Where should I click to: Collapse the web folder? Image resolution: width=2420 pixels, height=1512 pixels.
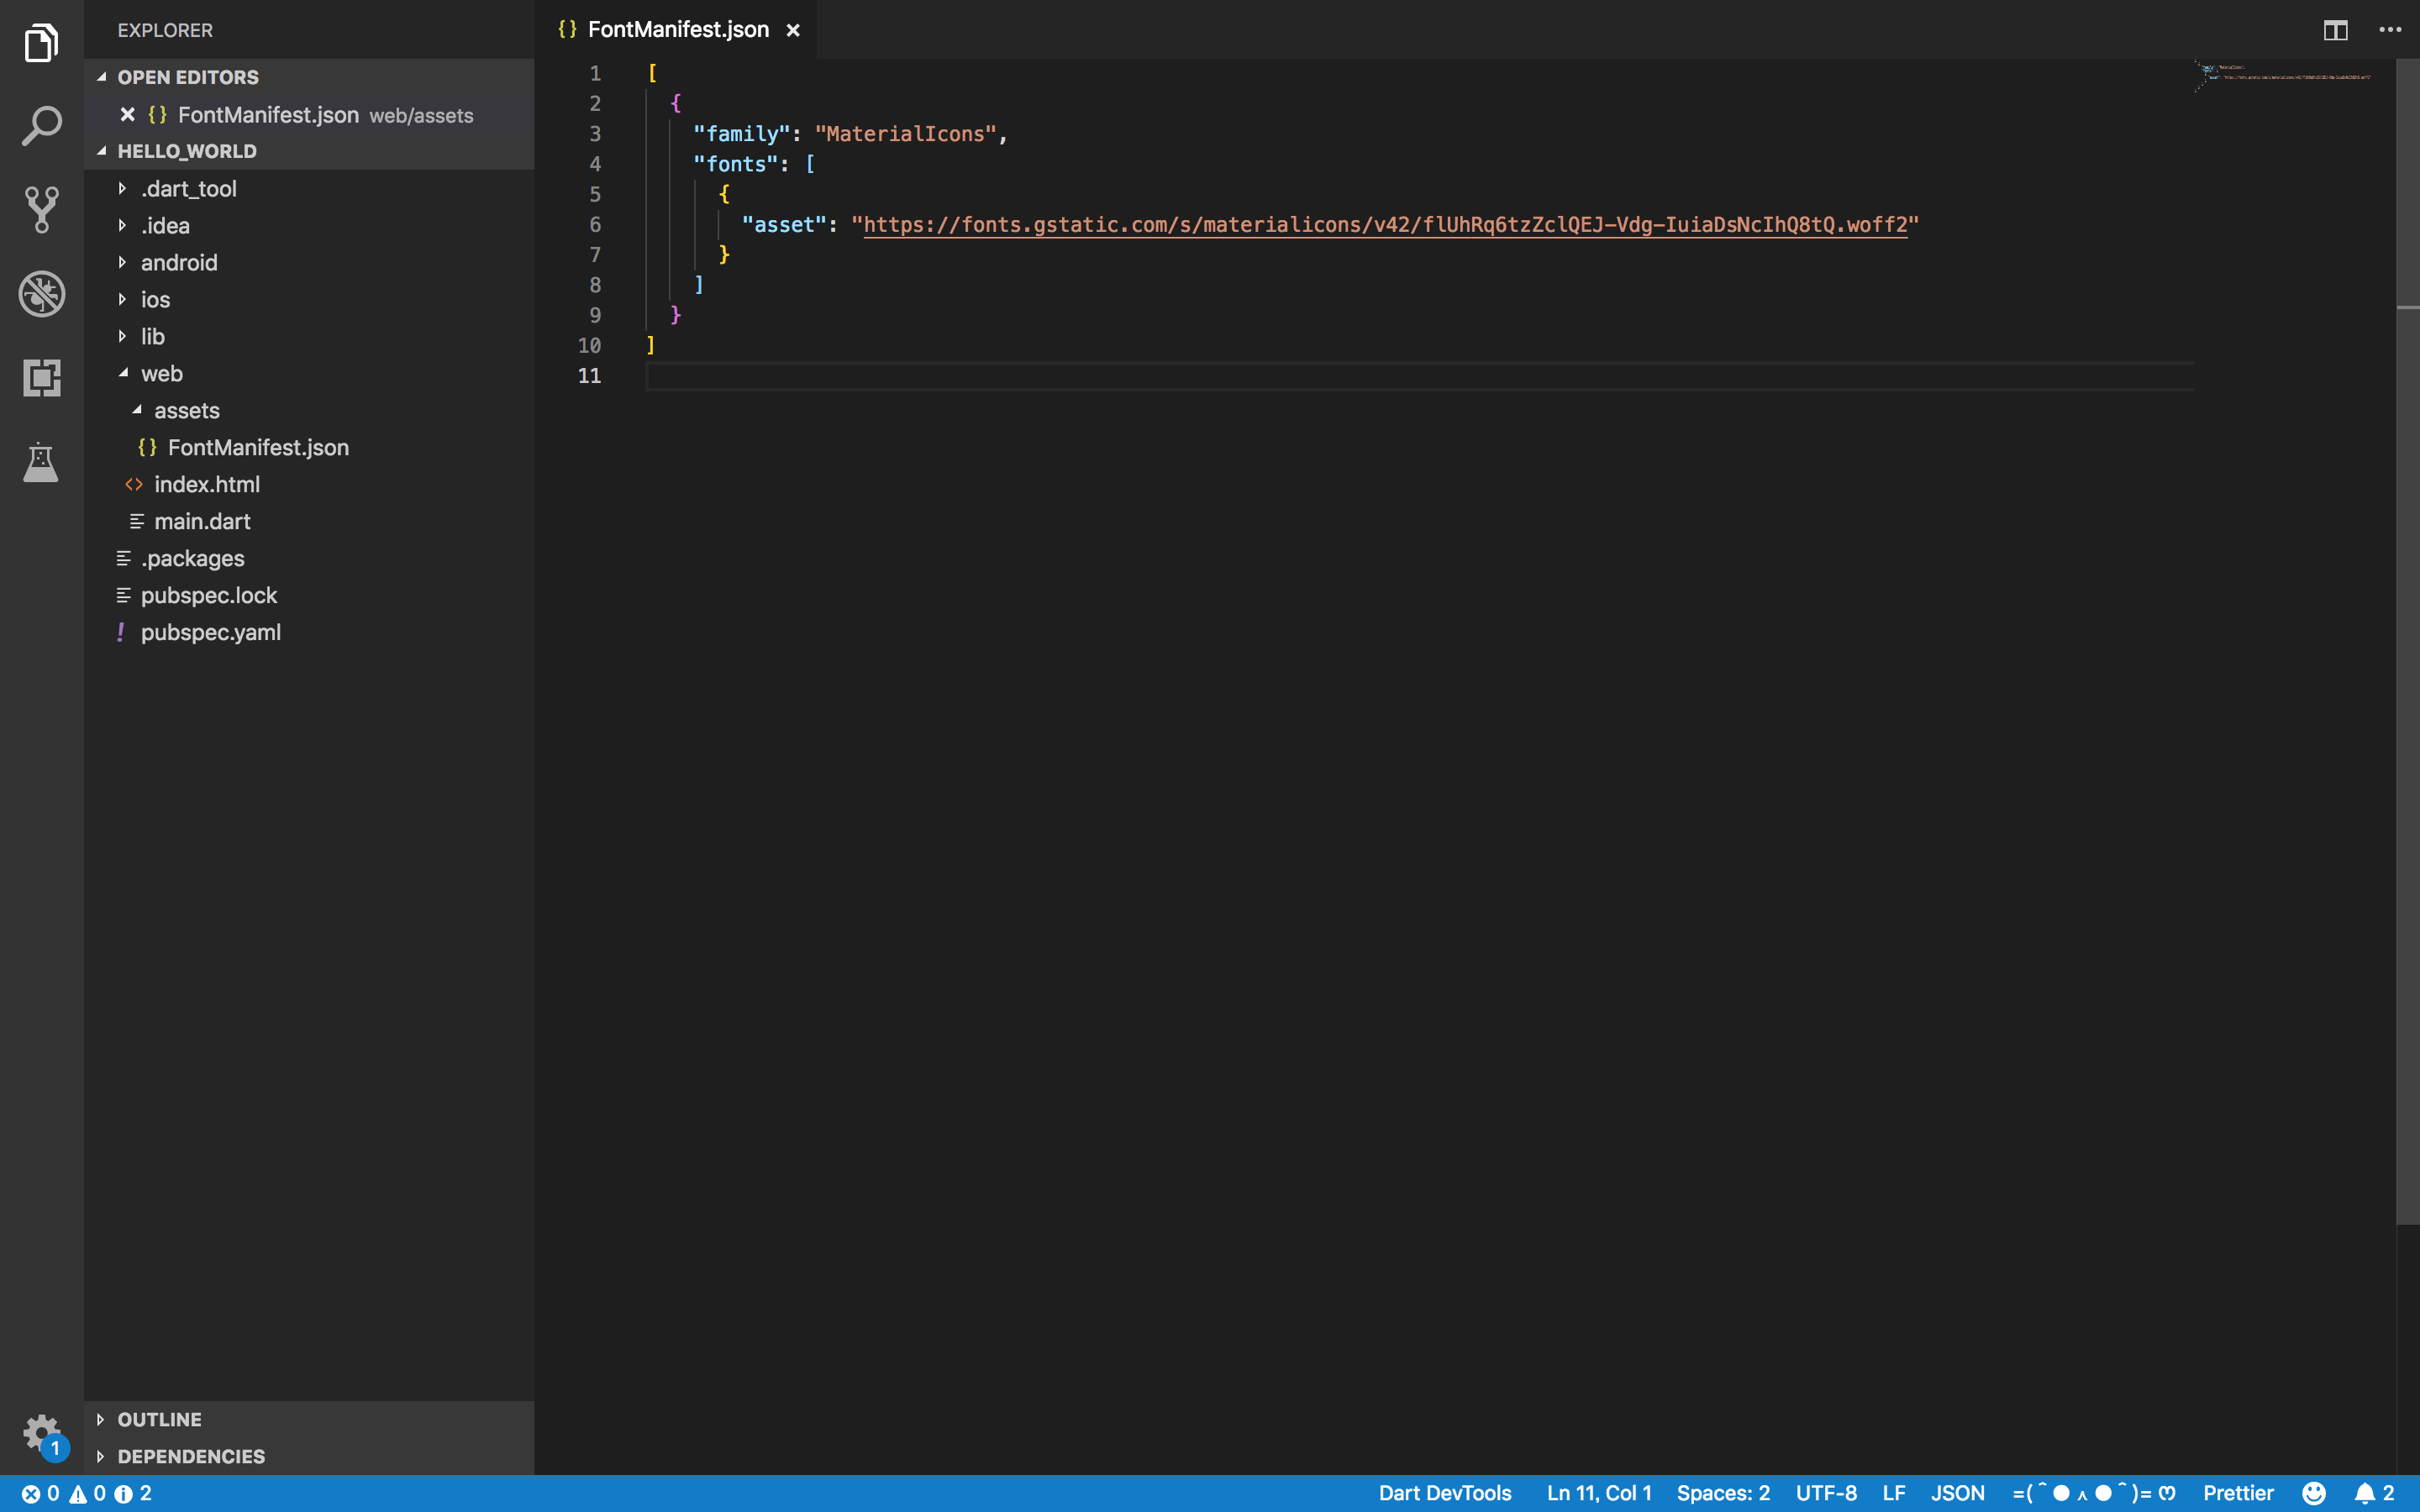(x=161, y=373)
